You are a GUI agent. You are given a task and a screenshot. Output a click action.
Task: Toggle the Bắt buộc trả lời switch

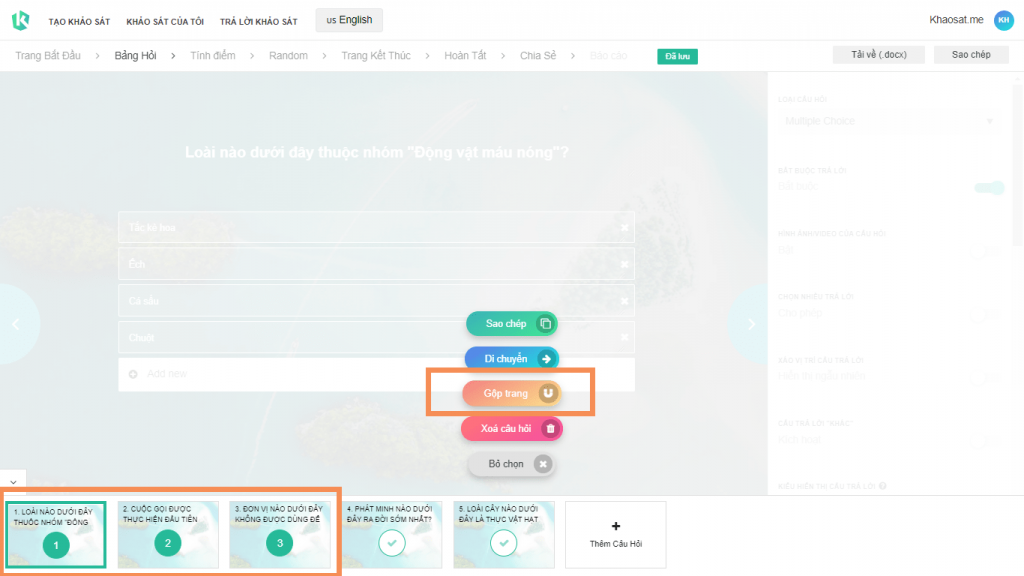(989, 187)
